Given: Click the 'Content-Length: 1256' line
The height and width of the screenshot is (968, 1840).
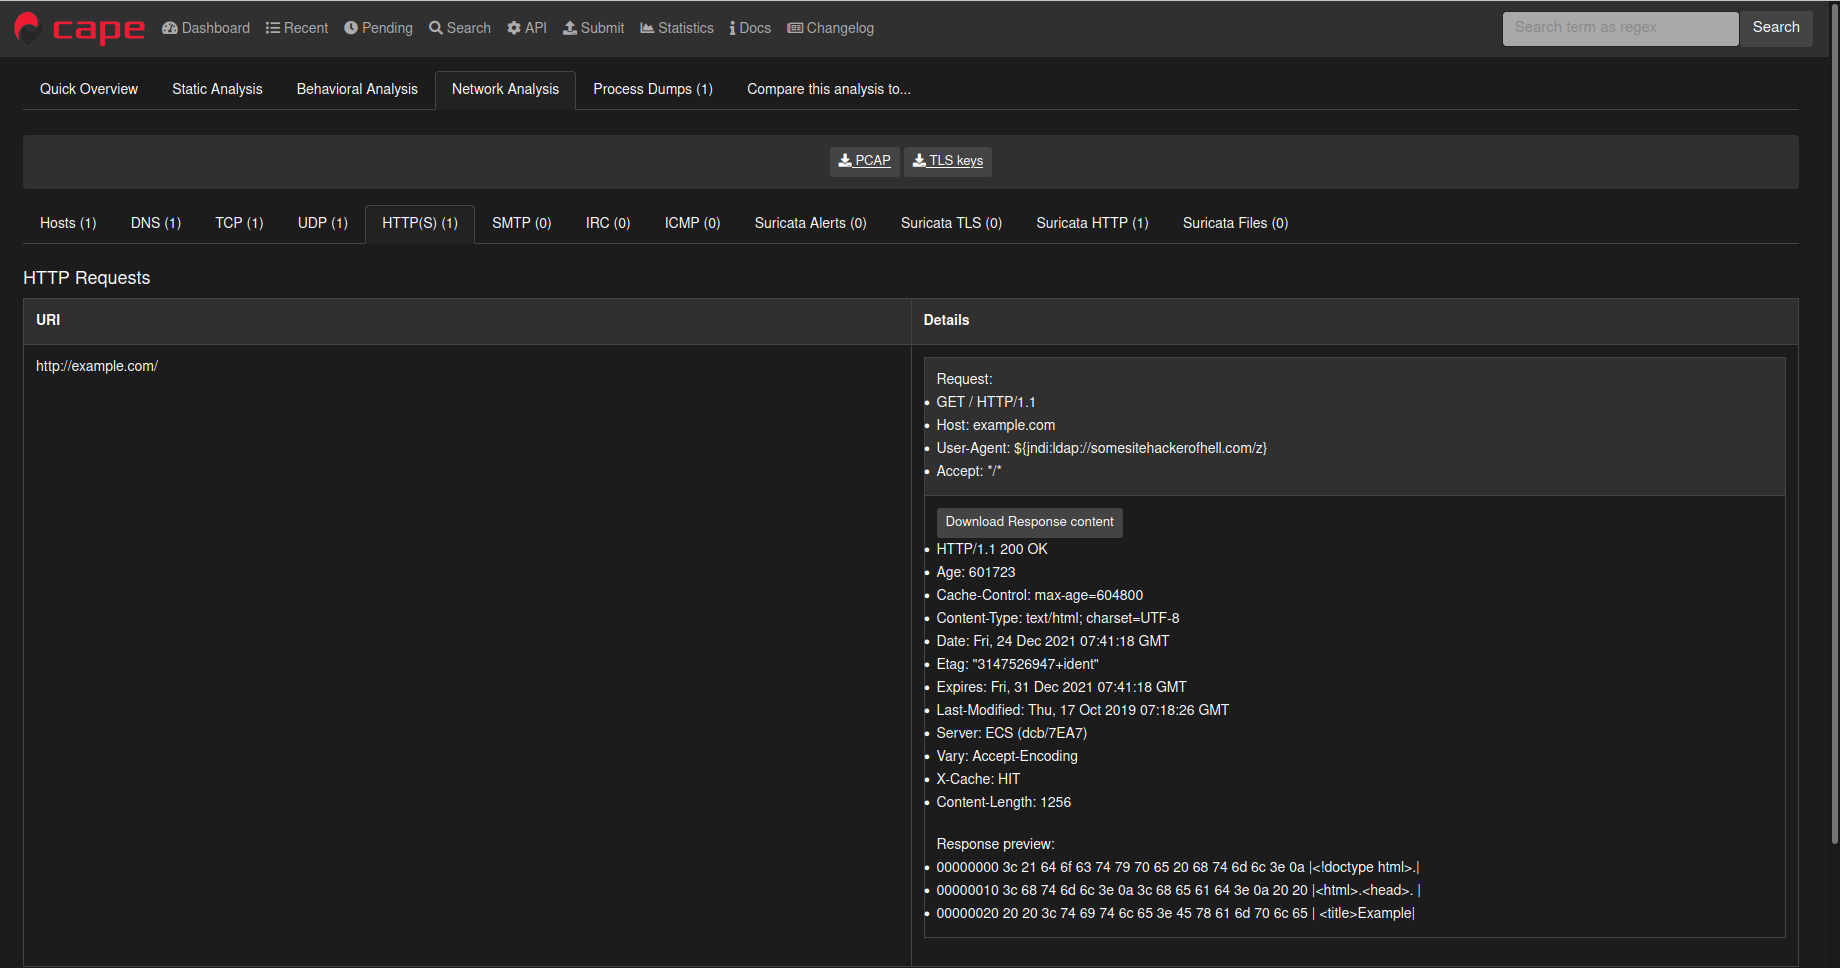Looking at the screenshot, I should (x=1004, y=802).
